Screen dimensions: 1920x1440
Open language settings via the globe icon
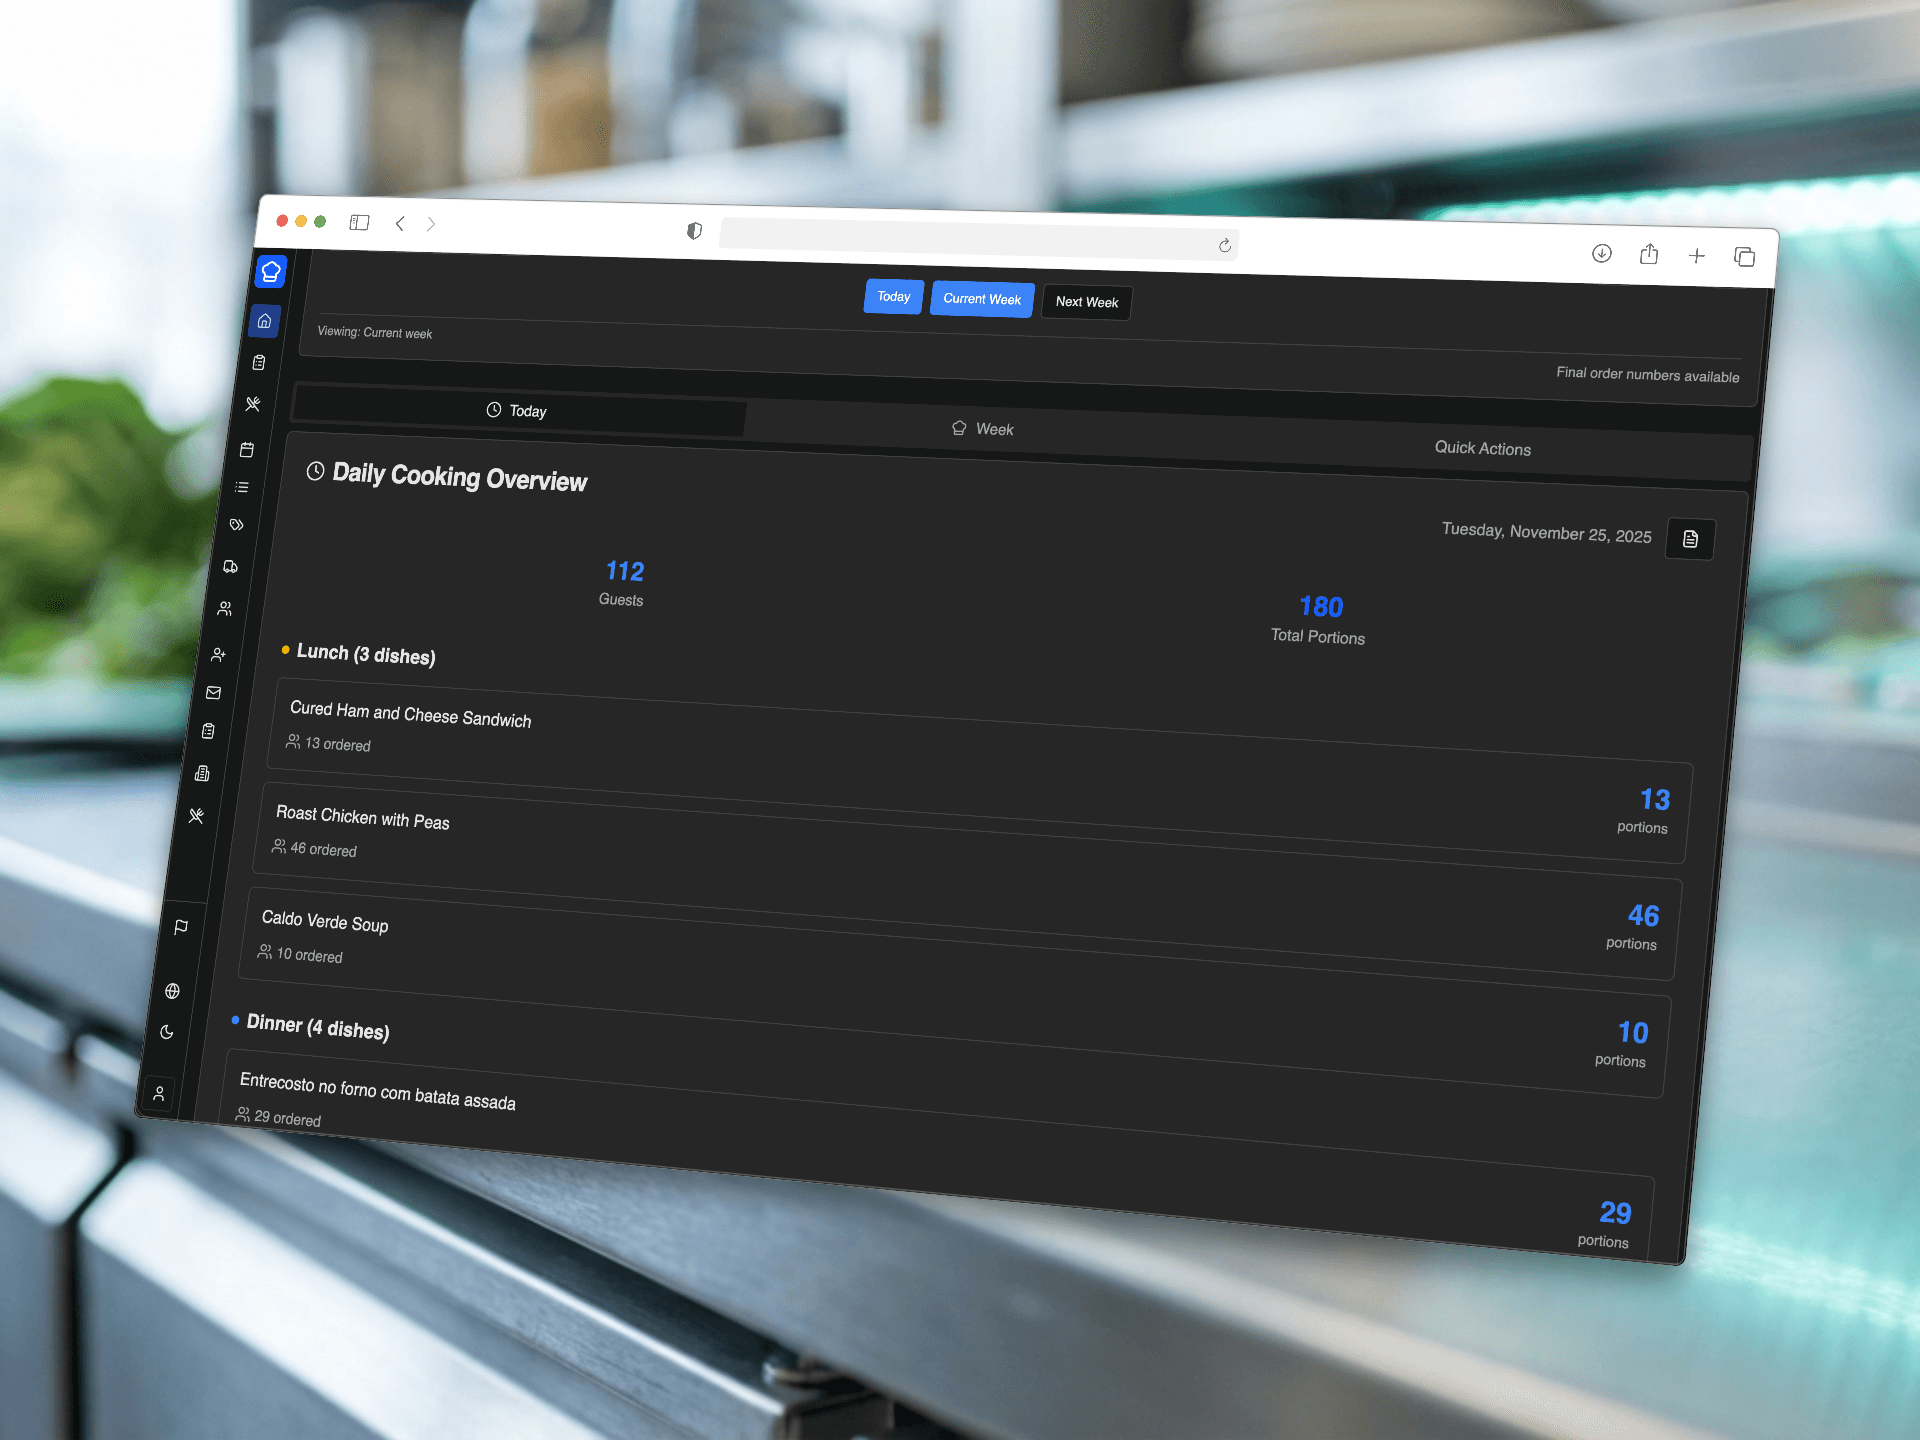pos(172,991)
